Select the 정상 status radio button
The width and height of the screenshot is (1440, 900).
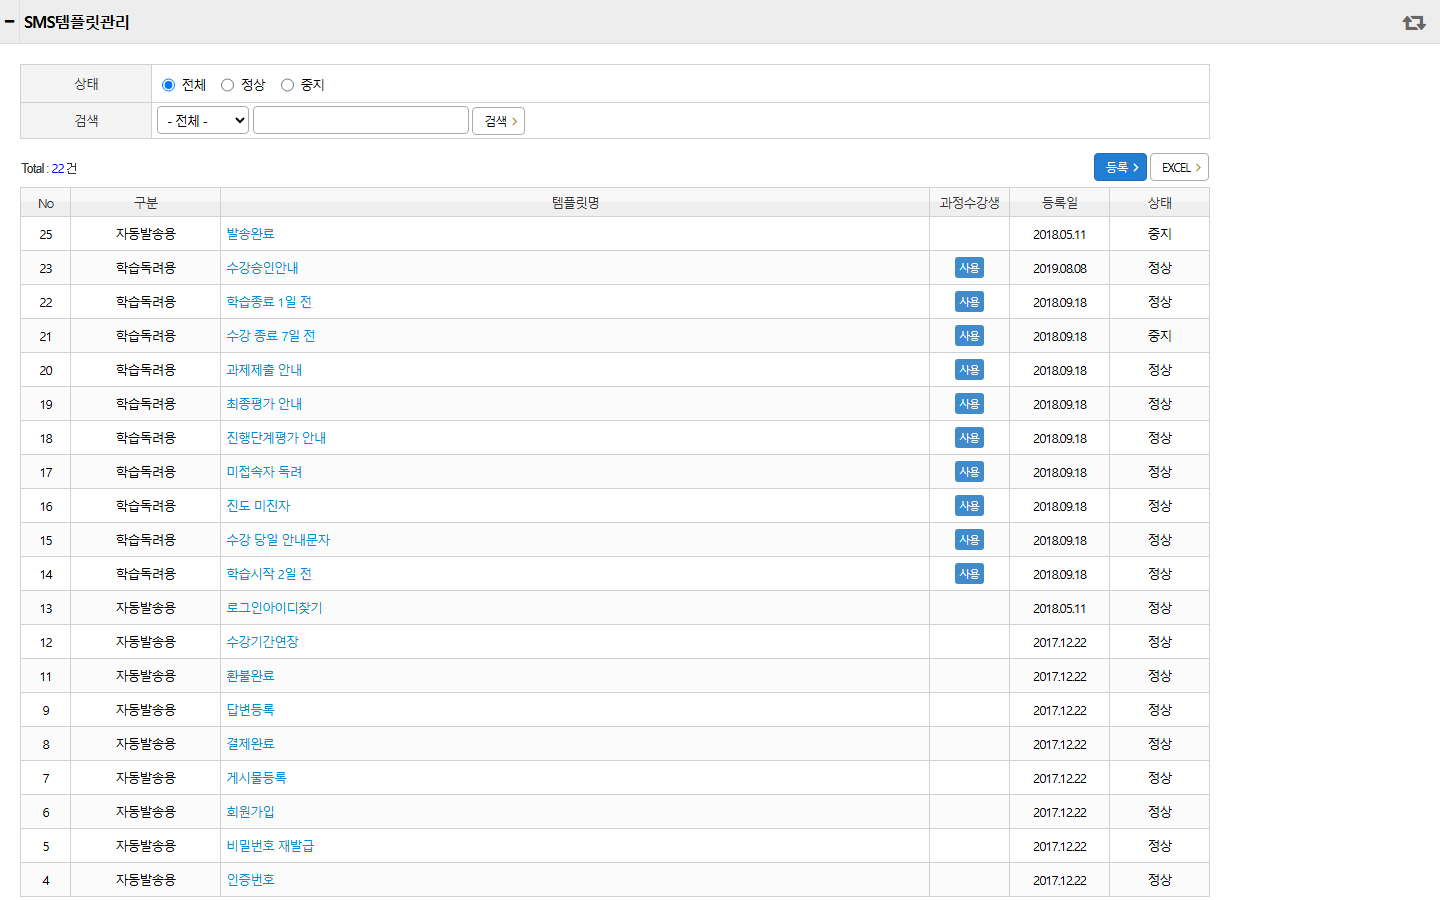tap(227, 85)
